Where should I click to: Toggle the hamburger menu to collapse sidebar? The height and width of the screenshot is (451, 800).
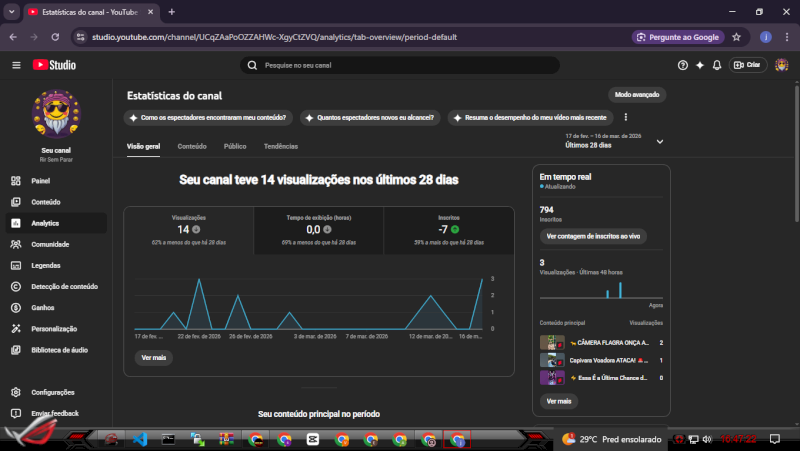(16, 65)
